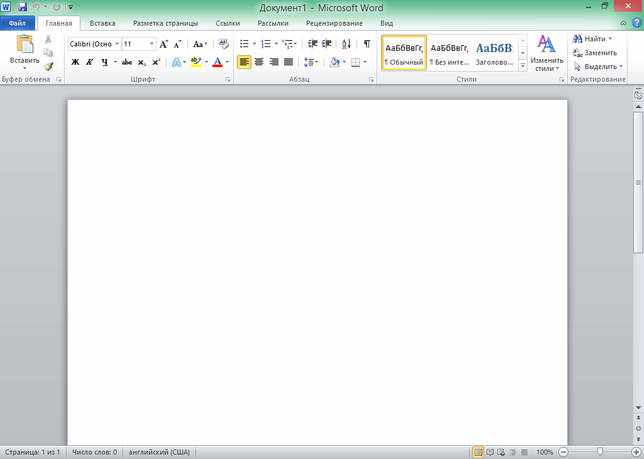
Task: Switch to the Вставка (Insert) tab
Action: pyautogui.click(x=102, y=23)
